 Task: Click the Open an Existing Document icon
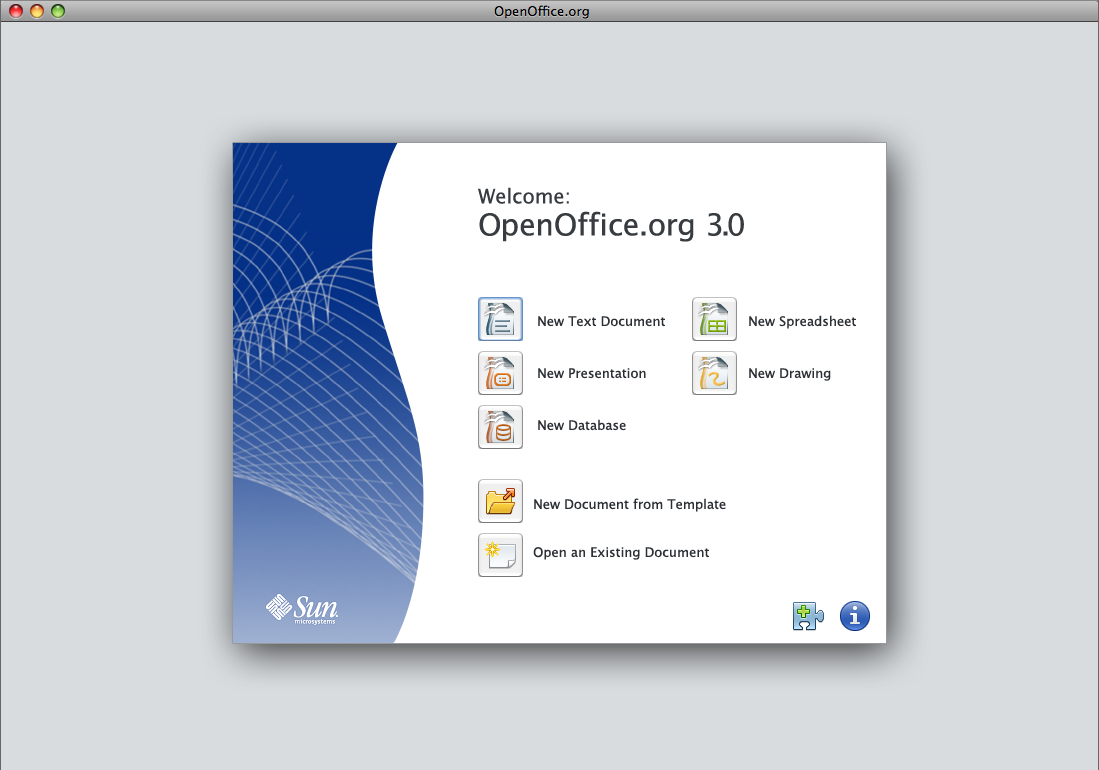click(x=500, y=555)
